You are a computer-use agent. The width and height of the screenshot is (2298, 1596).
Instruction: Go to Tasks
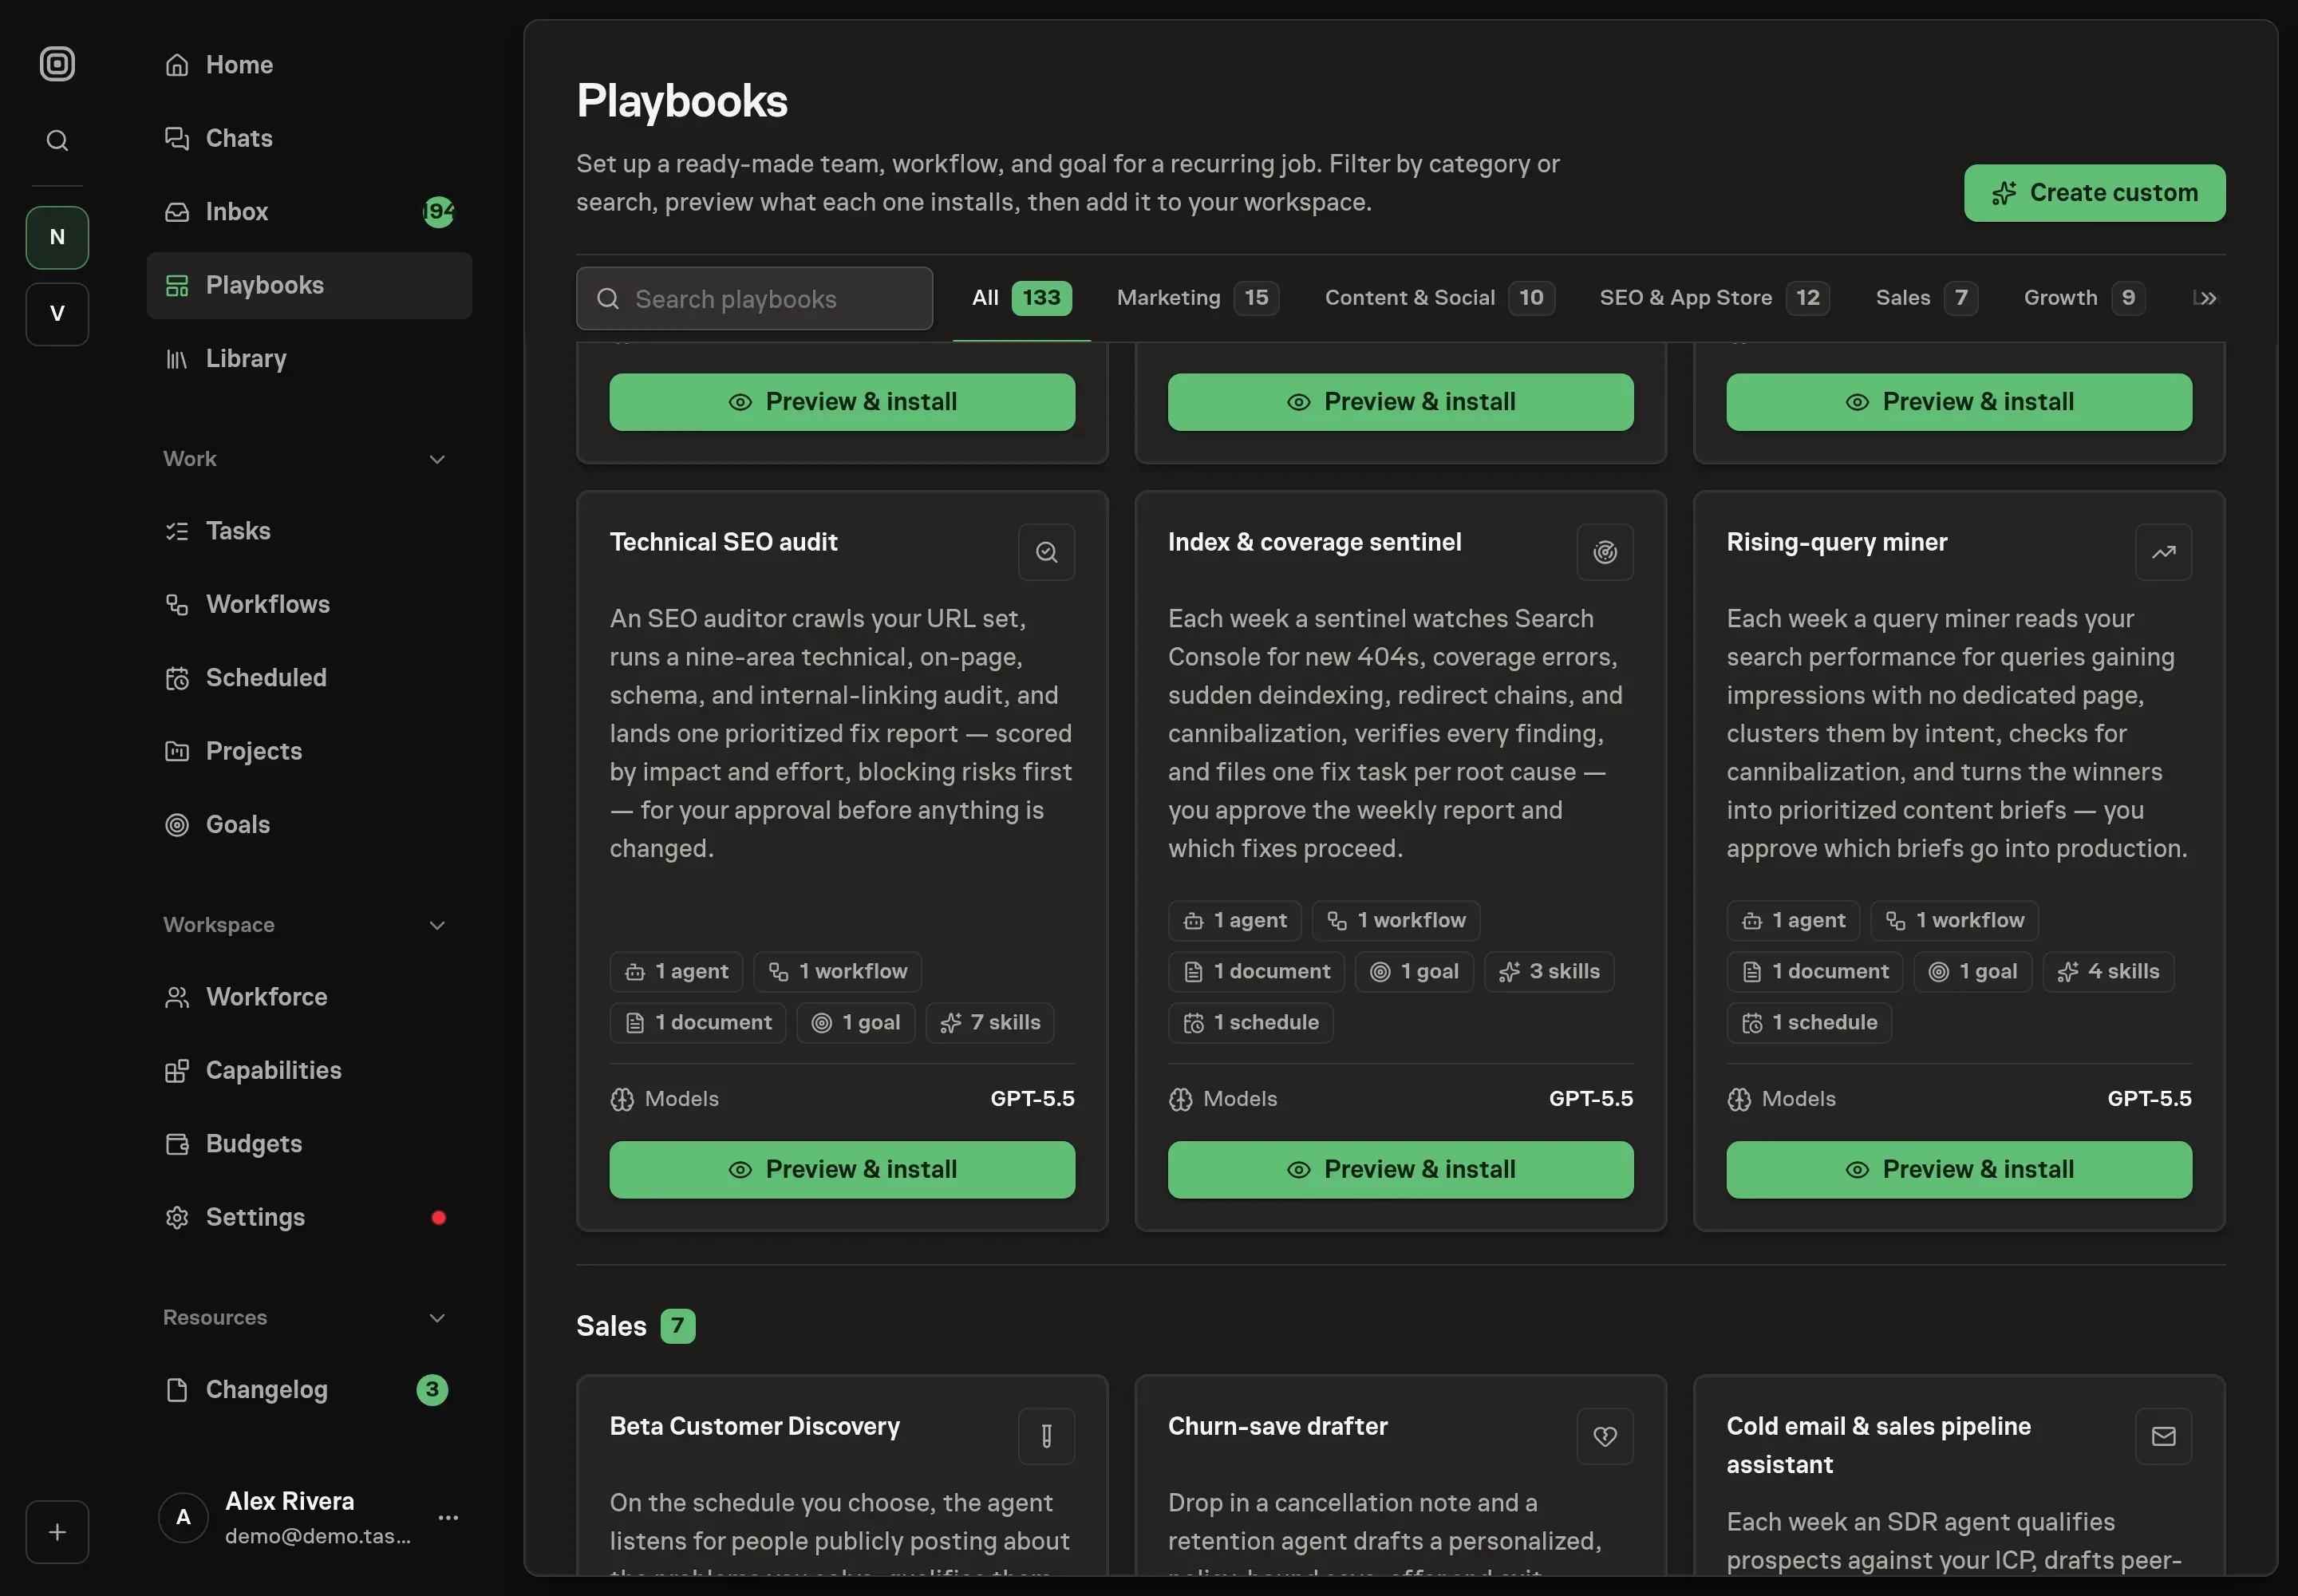coord(309,531)
